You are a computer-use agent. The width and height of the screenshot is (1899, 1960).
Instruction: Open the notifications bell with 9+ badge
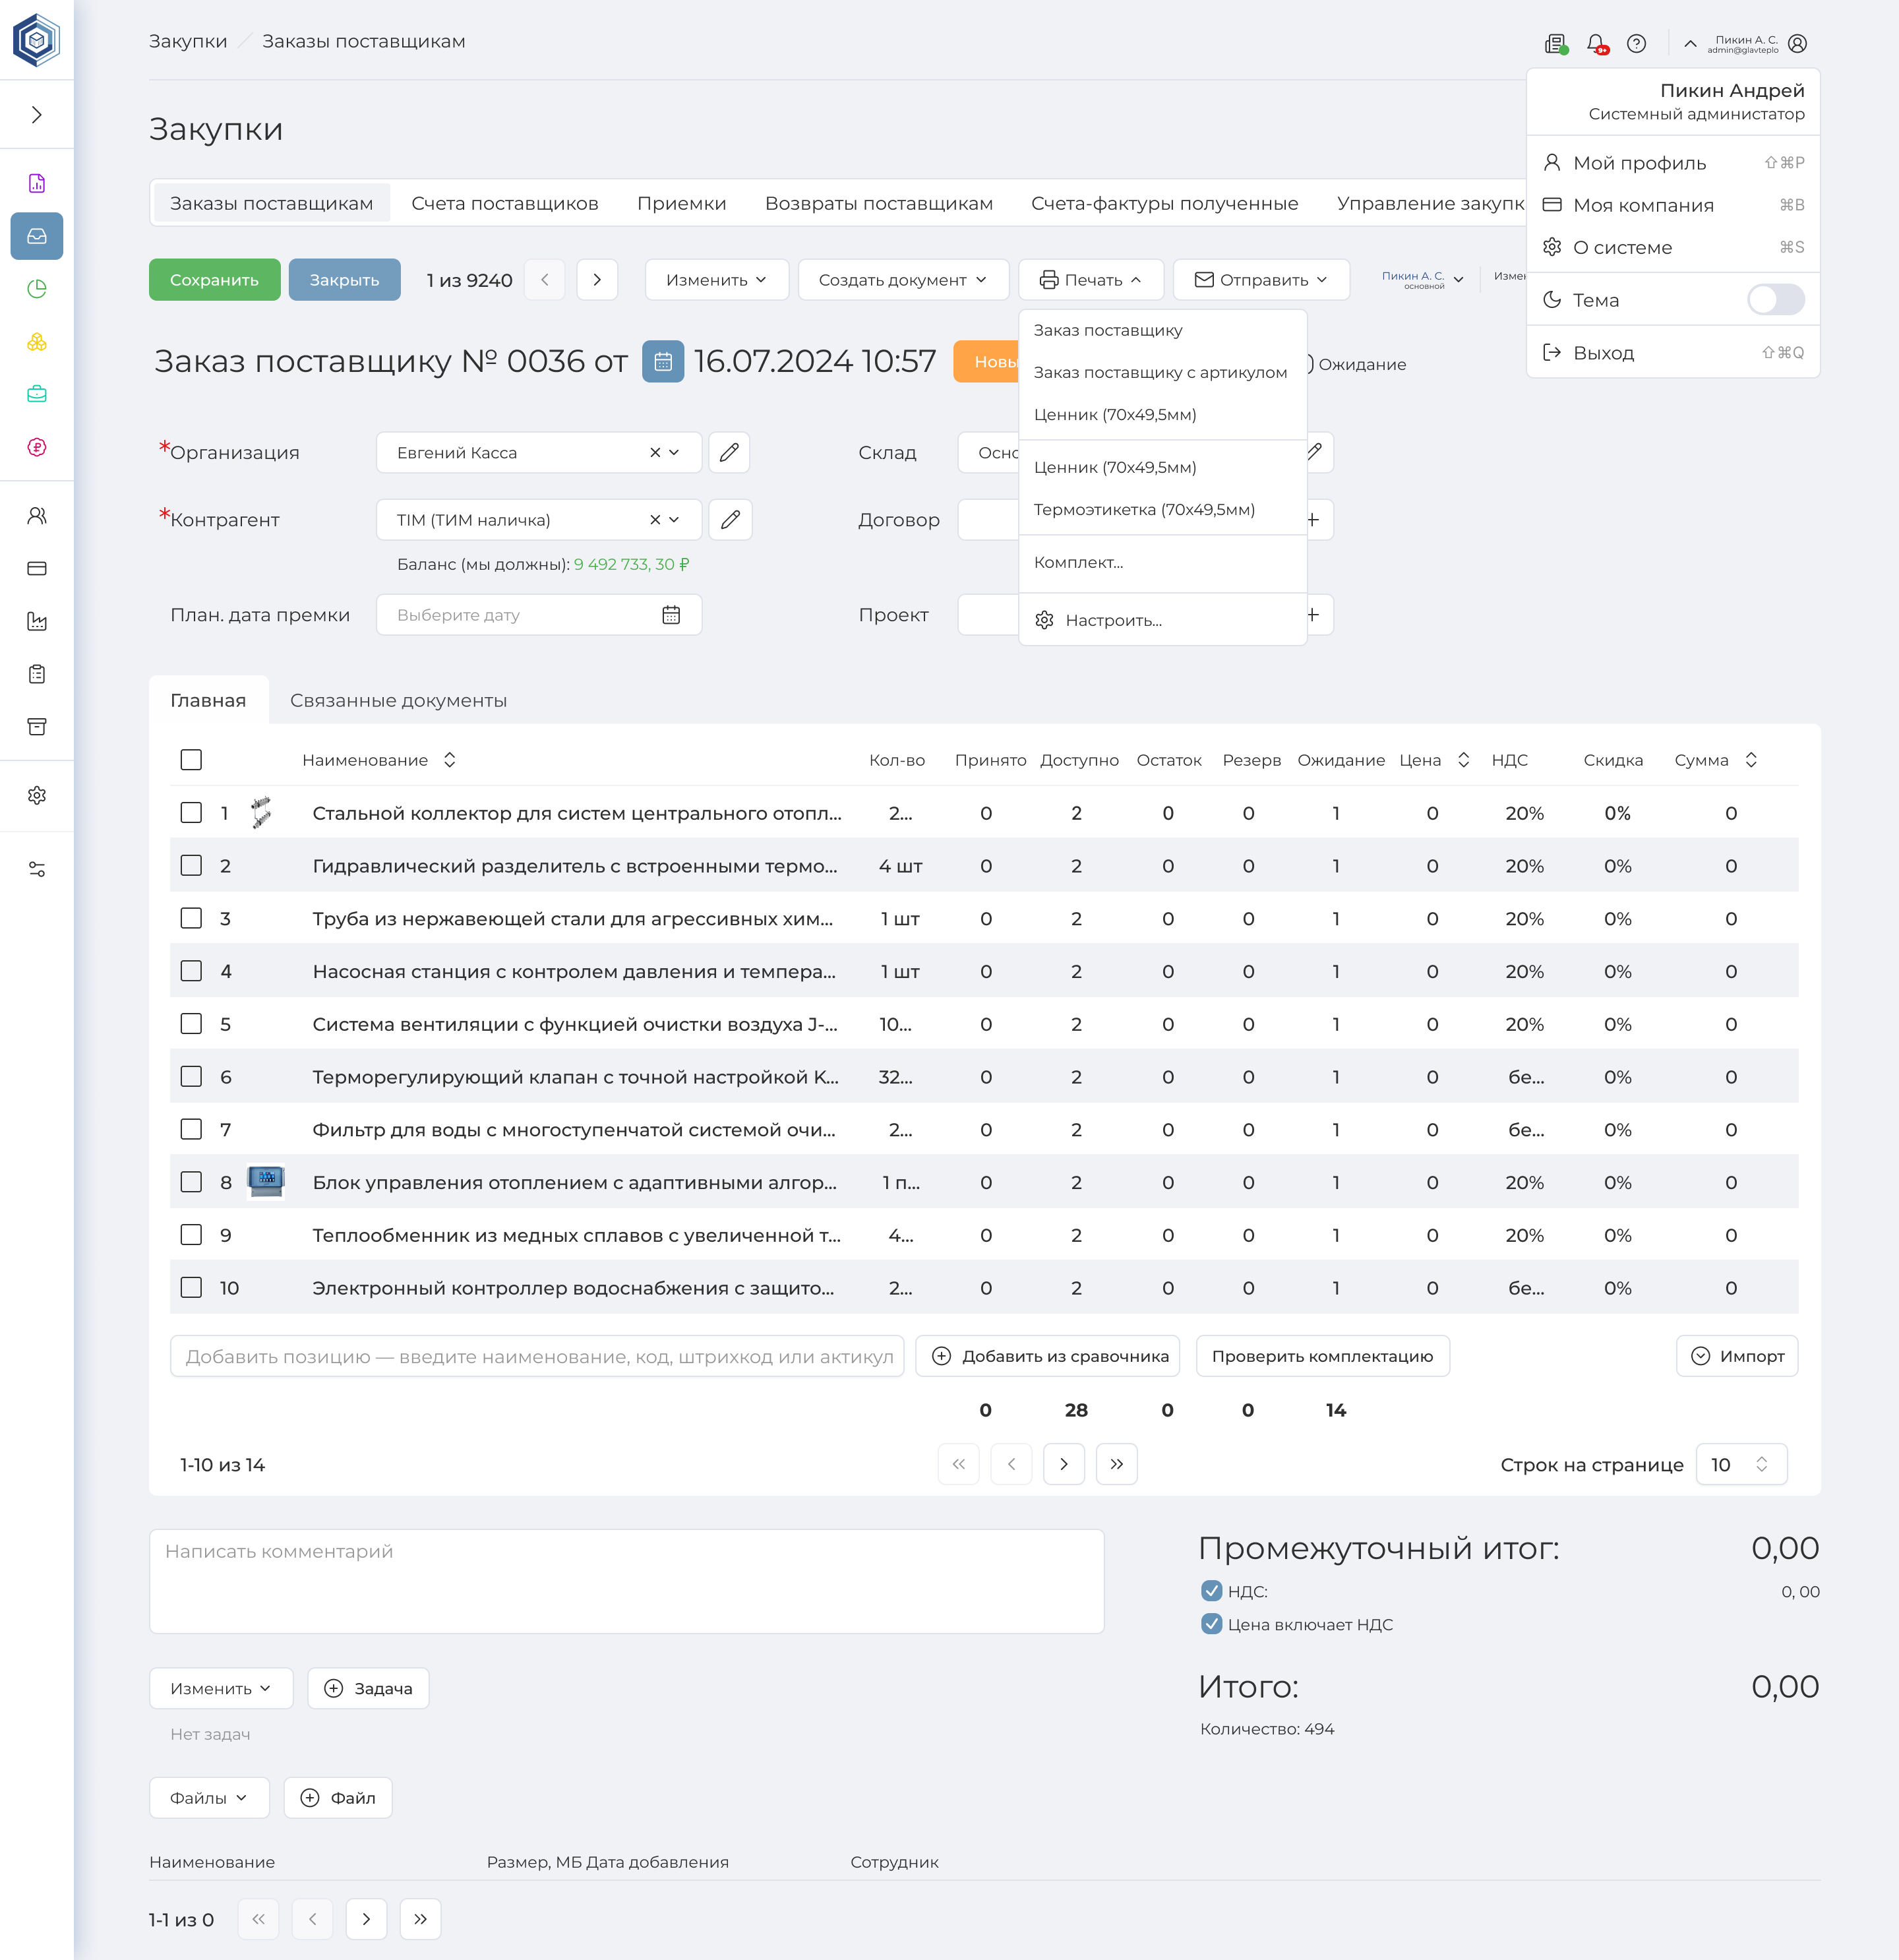(x=1597, y=43)
